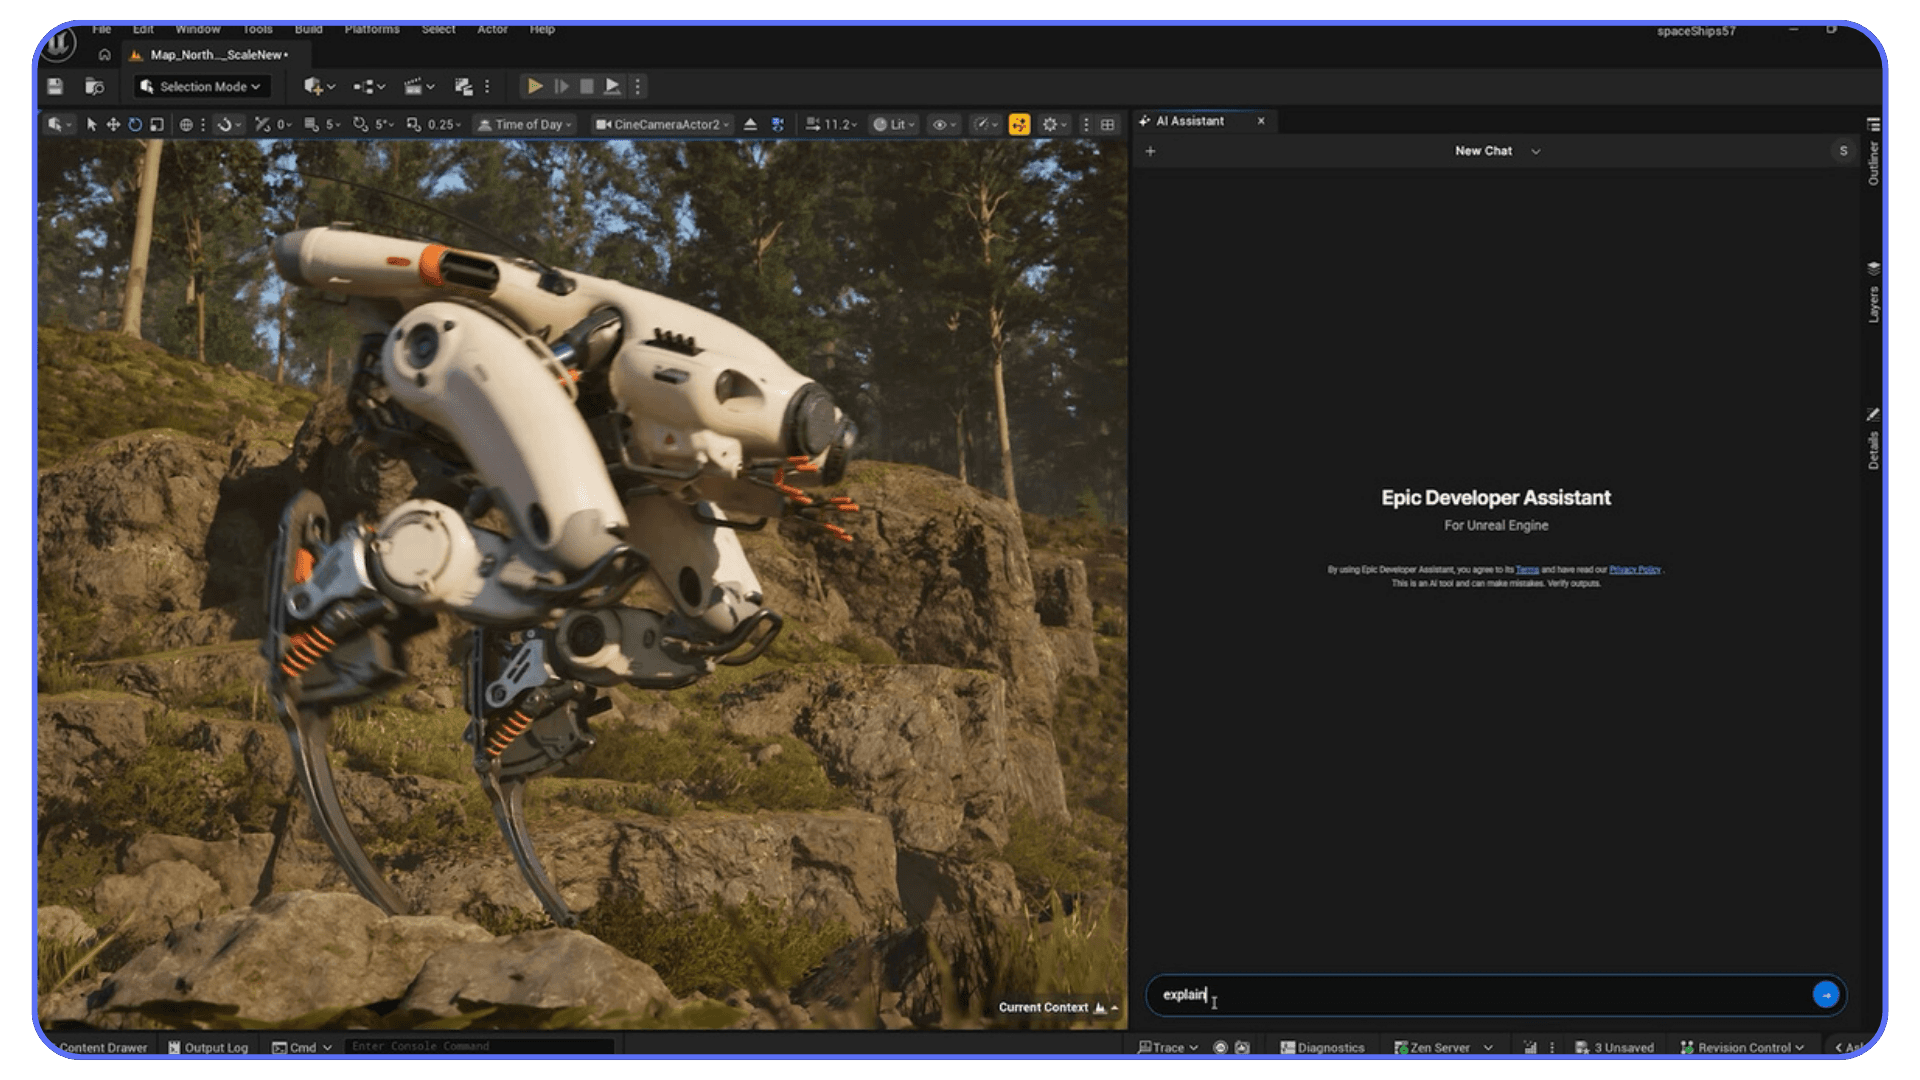
Task: Start a new chat with plus icon
Action: coord(1150,151)
